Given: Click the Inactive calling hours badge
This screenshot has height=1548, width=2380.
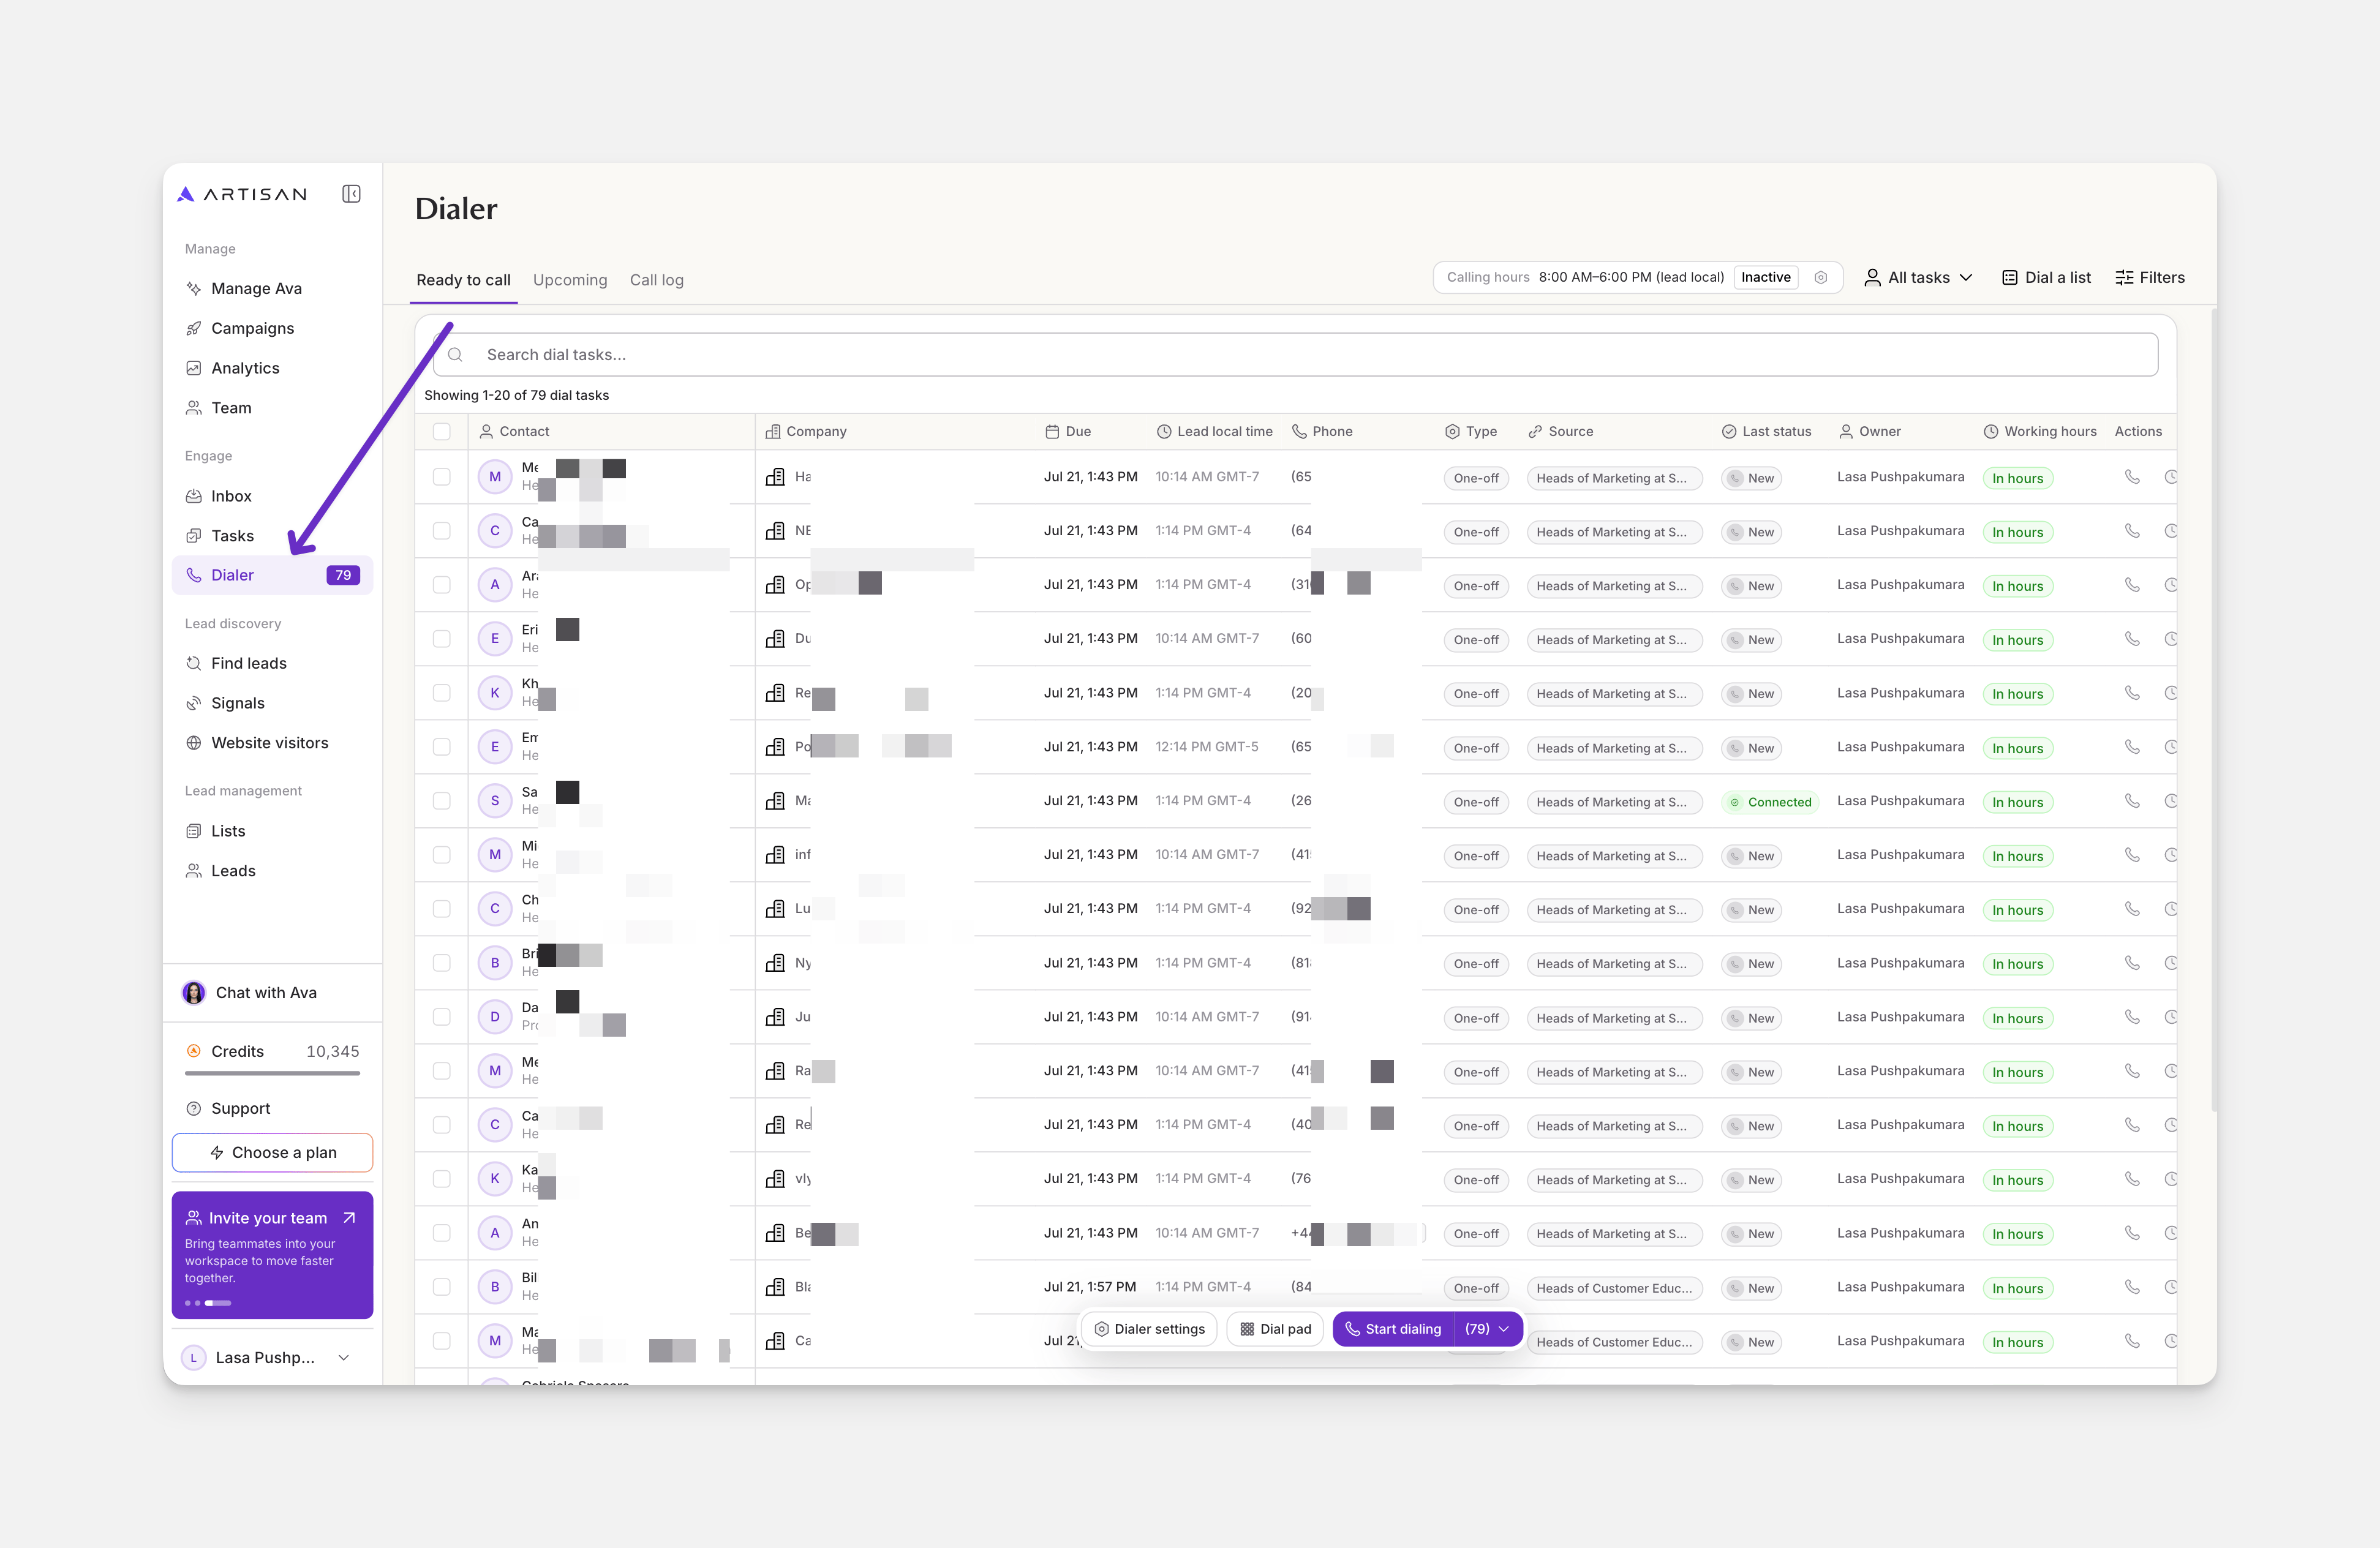Looking at the screenshot, I should coord(1766,278).
